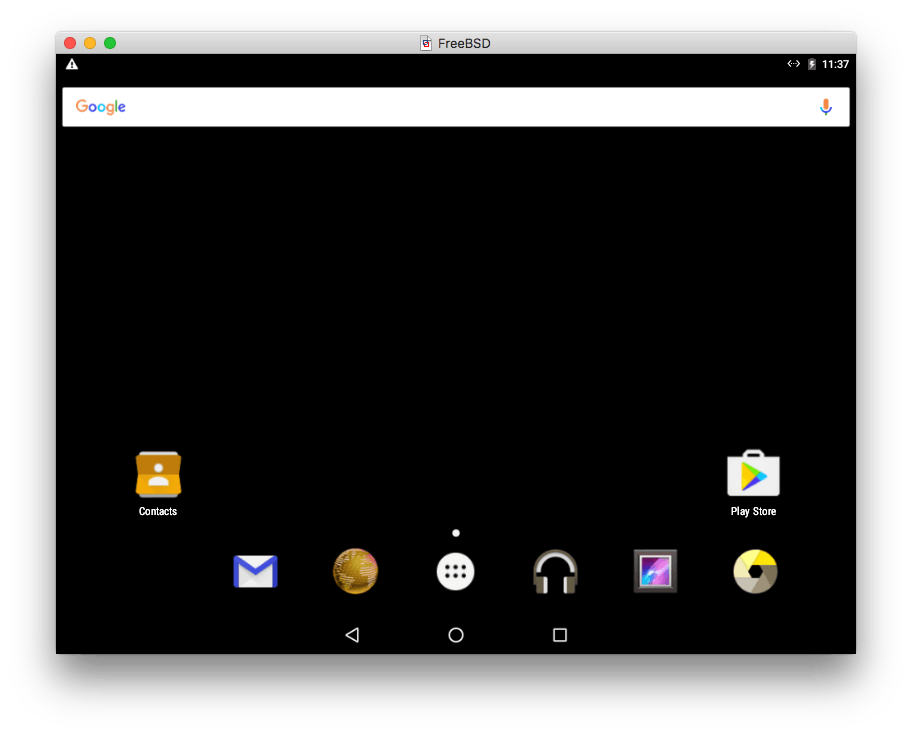Launch the Camera shutter app
The width and height of the screenshot is (912, 734).
pos(755,571)
